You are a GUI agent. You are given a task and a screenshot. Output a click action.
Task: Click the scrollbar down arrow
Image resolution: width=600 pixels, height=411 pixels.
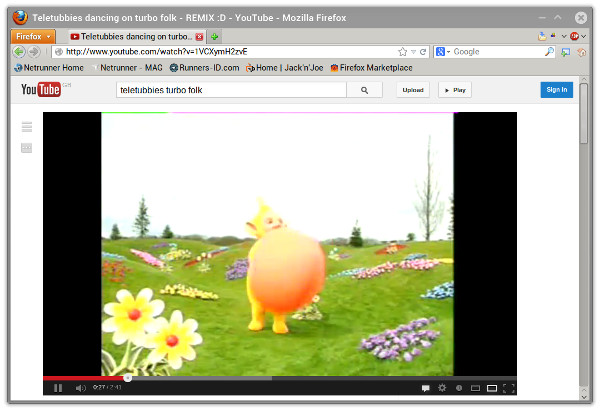coord(584,395)
